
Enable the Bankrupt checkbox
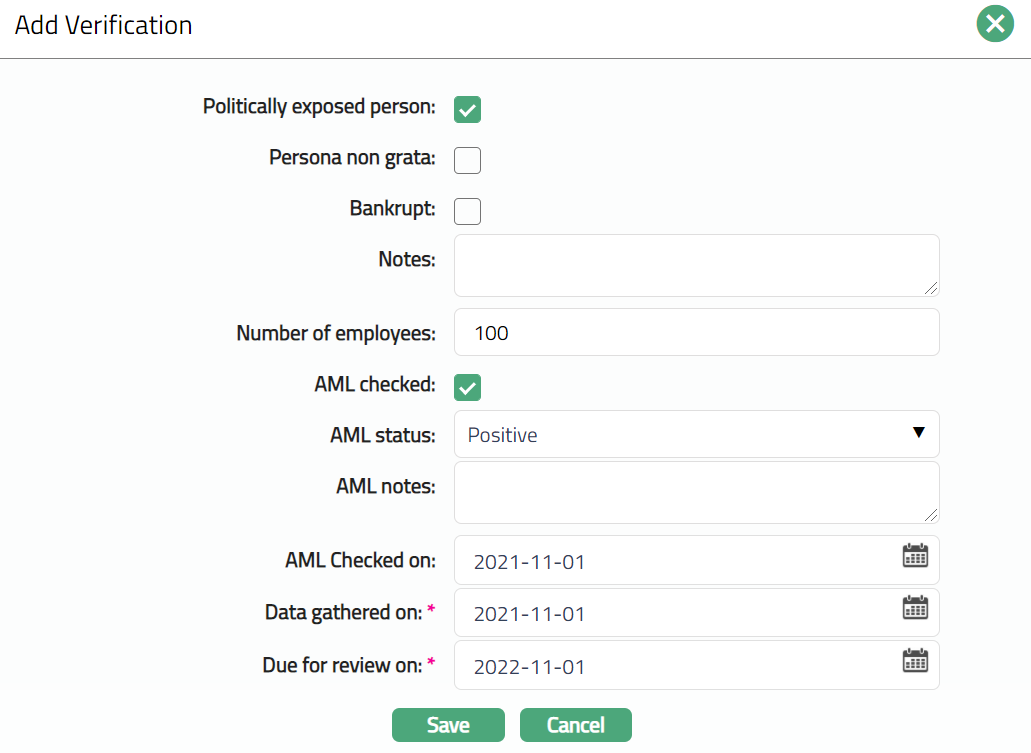click(468, 211)
